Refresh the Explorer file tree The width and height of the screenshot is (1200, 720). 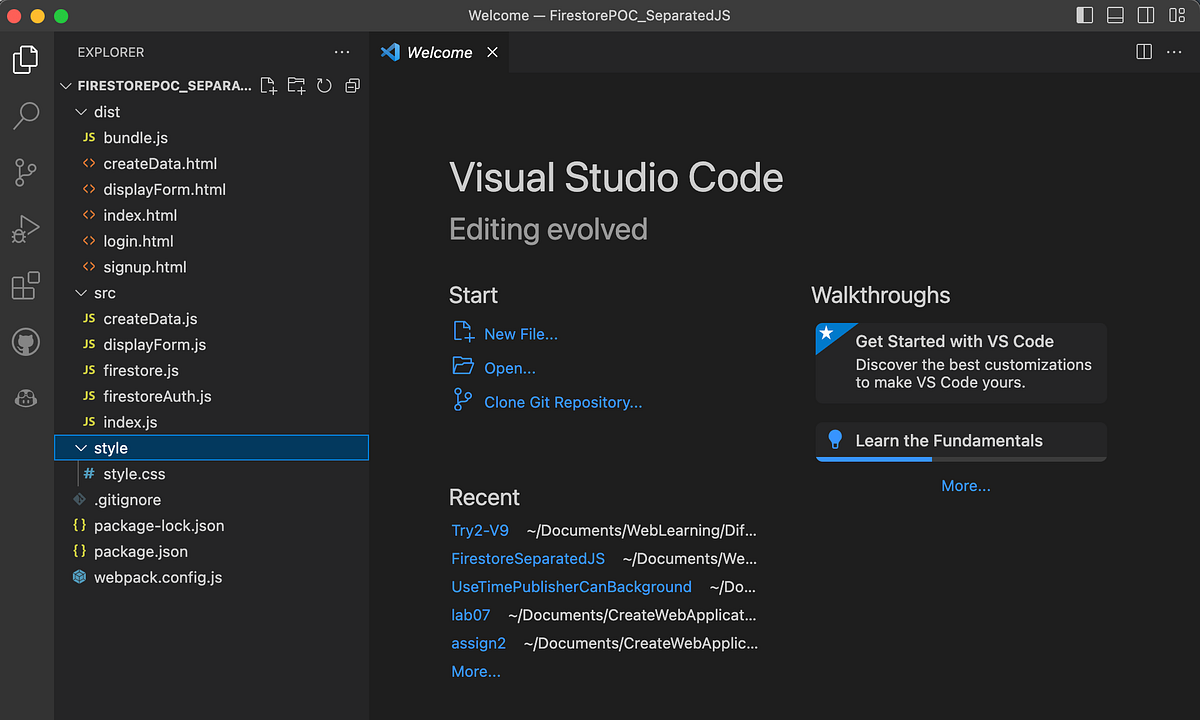[x=324, y=86]
